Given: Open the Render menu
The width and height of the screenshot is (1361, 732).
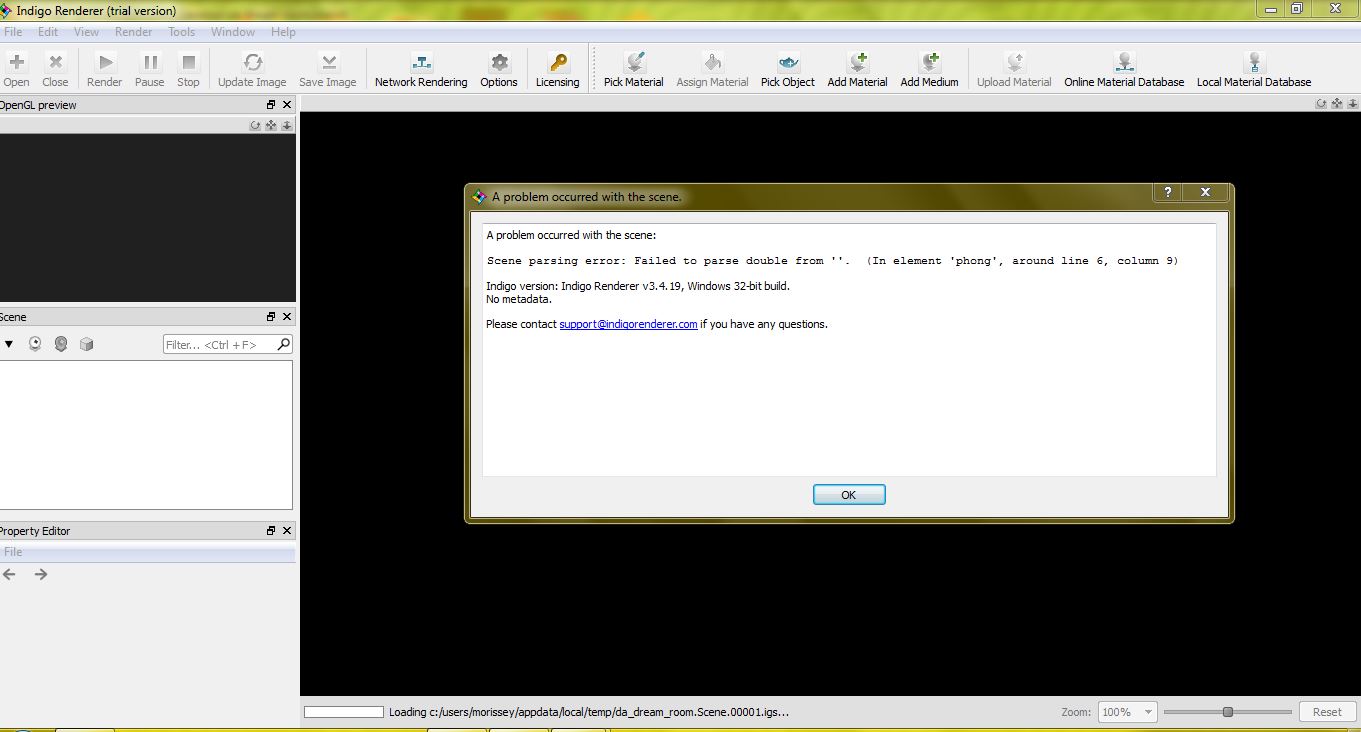Looking at the screenshot, I should coord(133,32).
